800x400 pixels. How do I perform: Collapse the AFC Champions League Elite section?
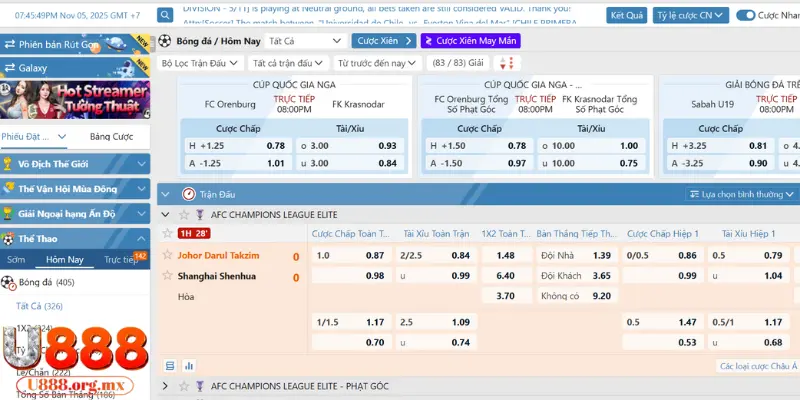165,214
